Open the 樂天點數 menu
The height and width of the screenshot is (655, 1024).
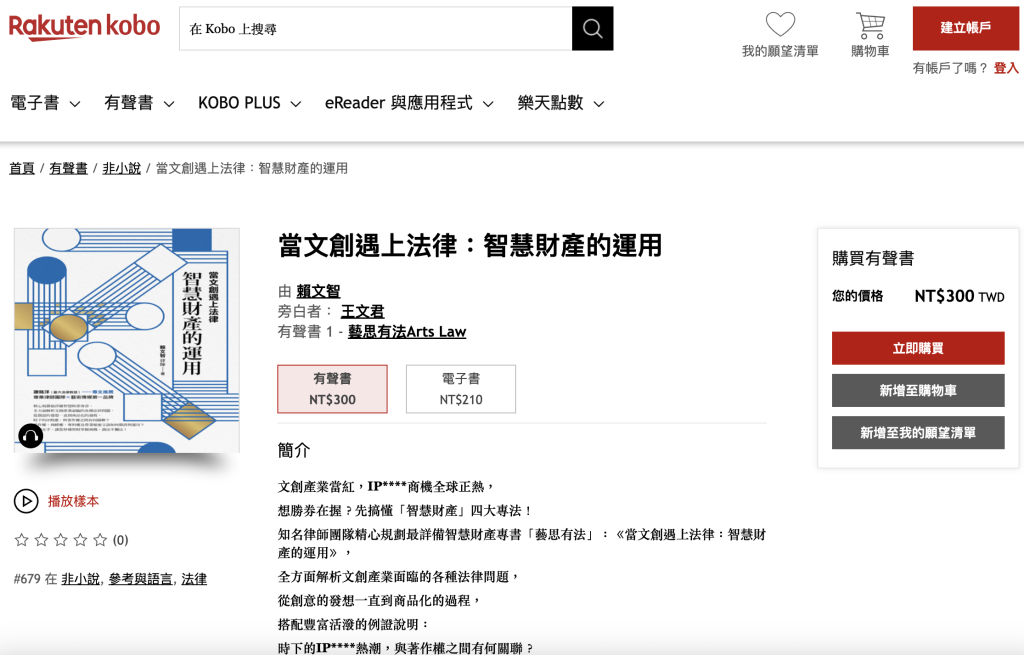pos(560,103)
